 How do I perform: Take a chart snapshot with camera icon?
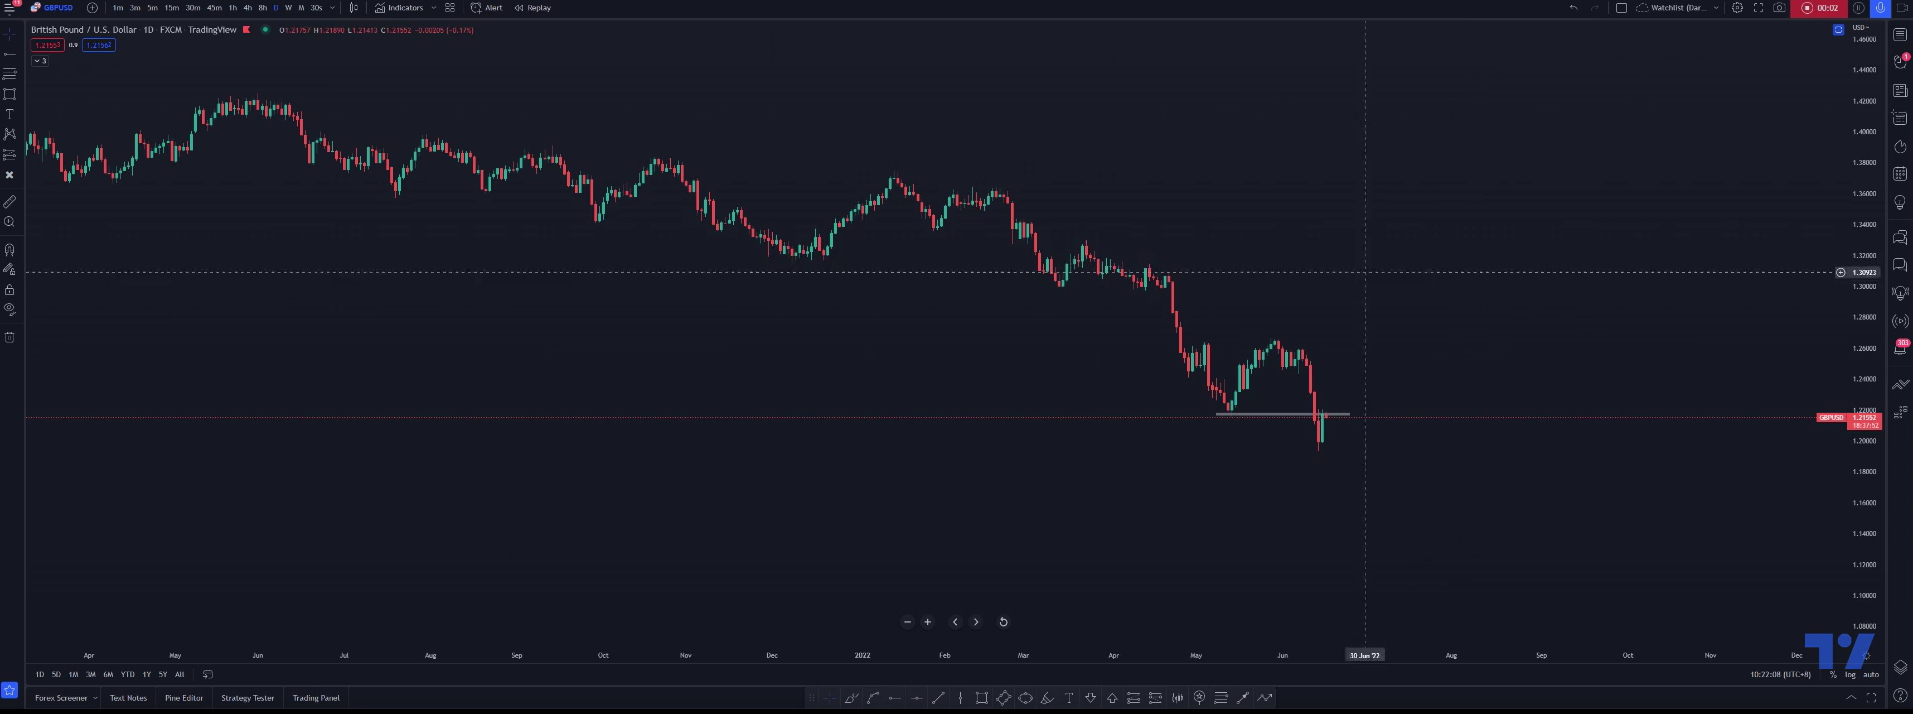[x=1779, y=8]
